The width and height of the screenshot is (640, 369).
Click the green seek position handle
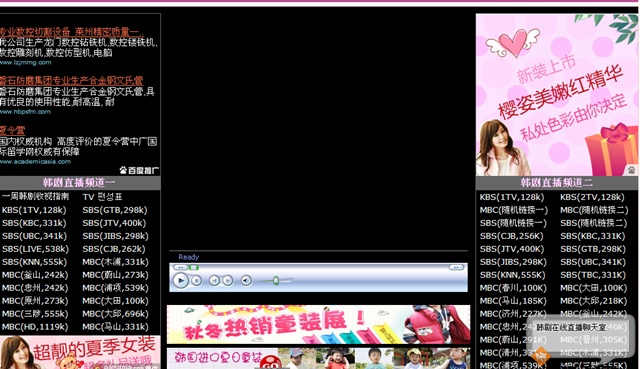point(194,267)
